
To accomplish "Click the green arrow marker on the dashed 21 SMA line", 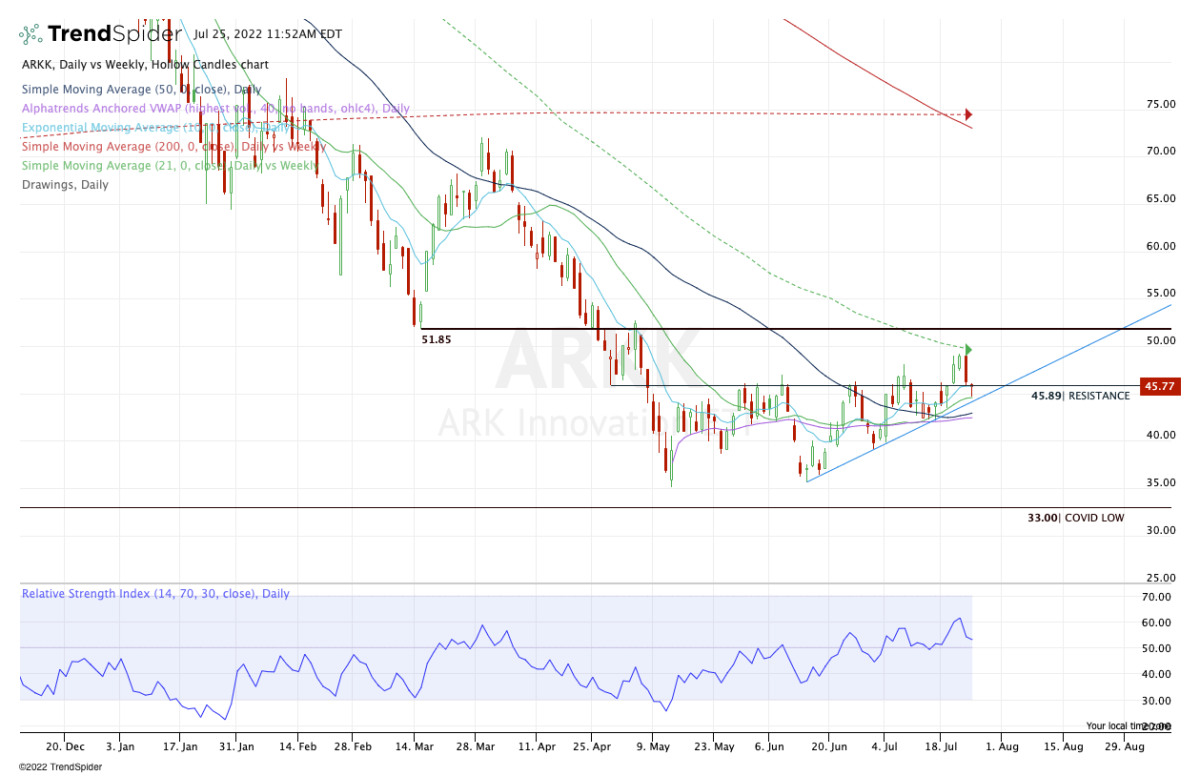I will pyautogui.click(x=967, y=349).
